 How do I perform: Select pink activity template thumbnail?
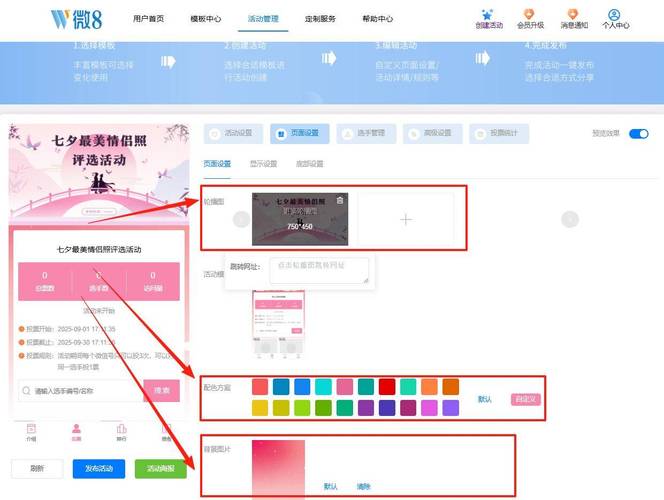pos(279,324)
